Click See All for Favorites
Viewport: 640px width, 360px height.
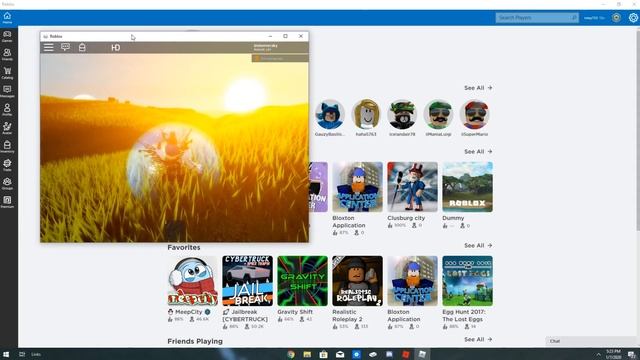[478, 245]
